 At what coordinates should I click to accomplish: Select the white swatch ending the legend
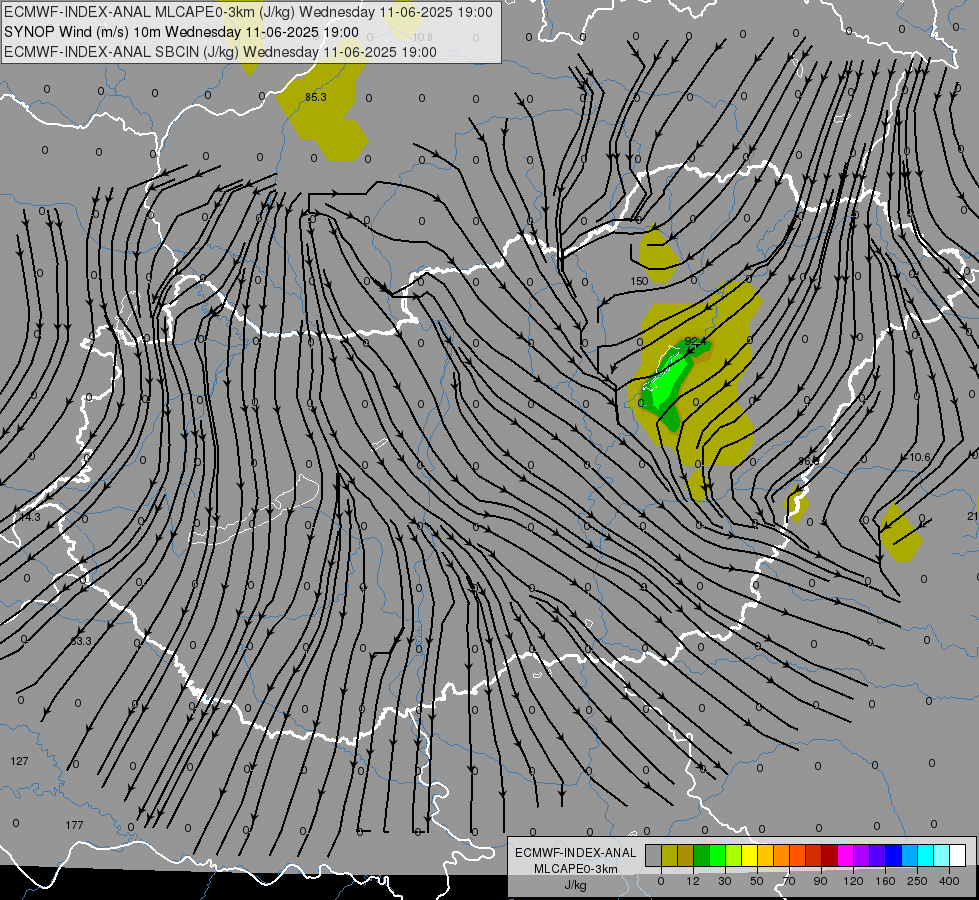[x=958, y=856]
